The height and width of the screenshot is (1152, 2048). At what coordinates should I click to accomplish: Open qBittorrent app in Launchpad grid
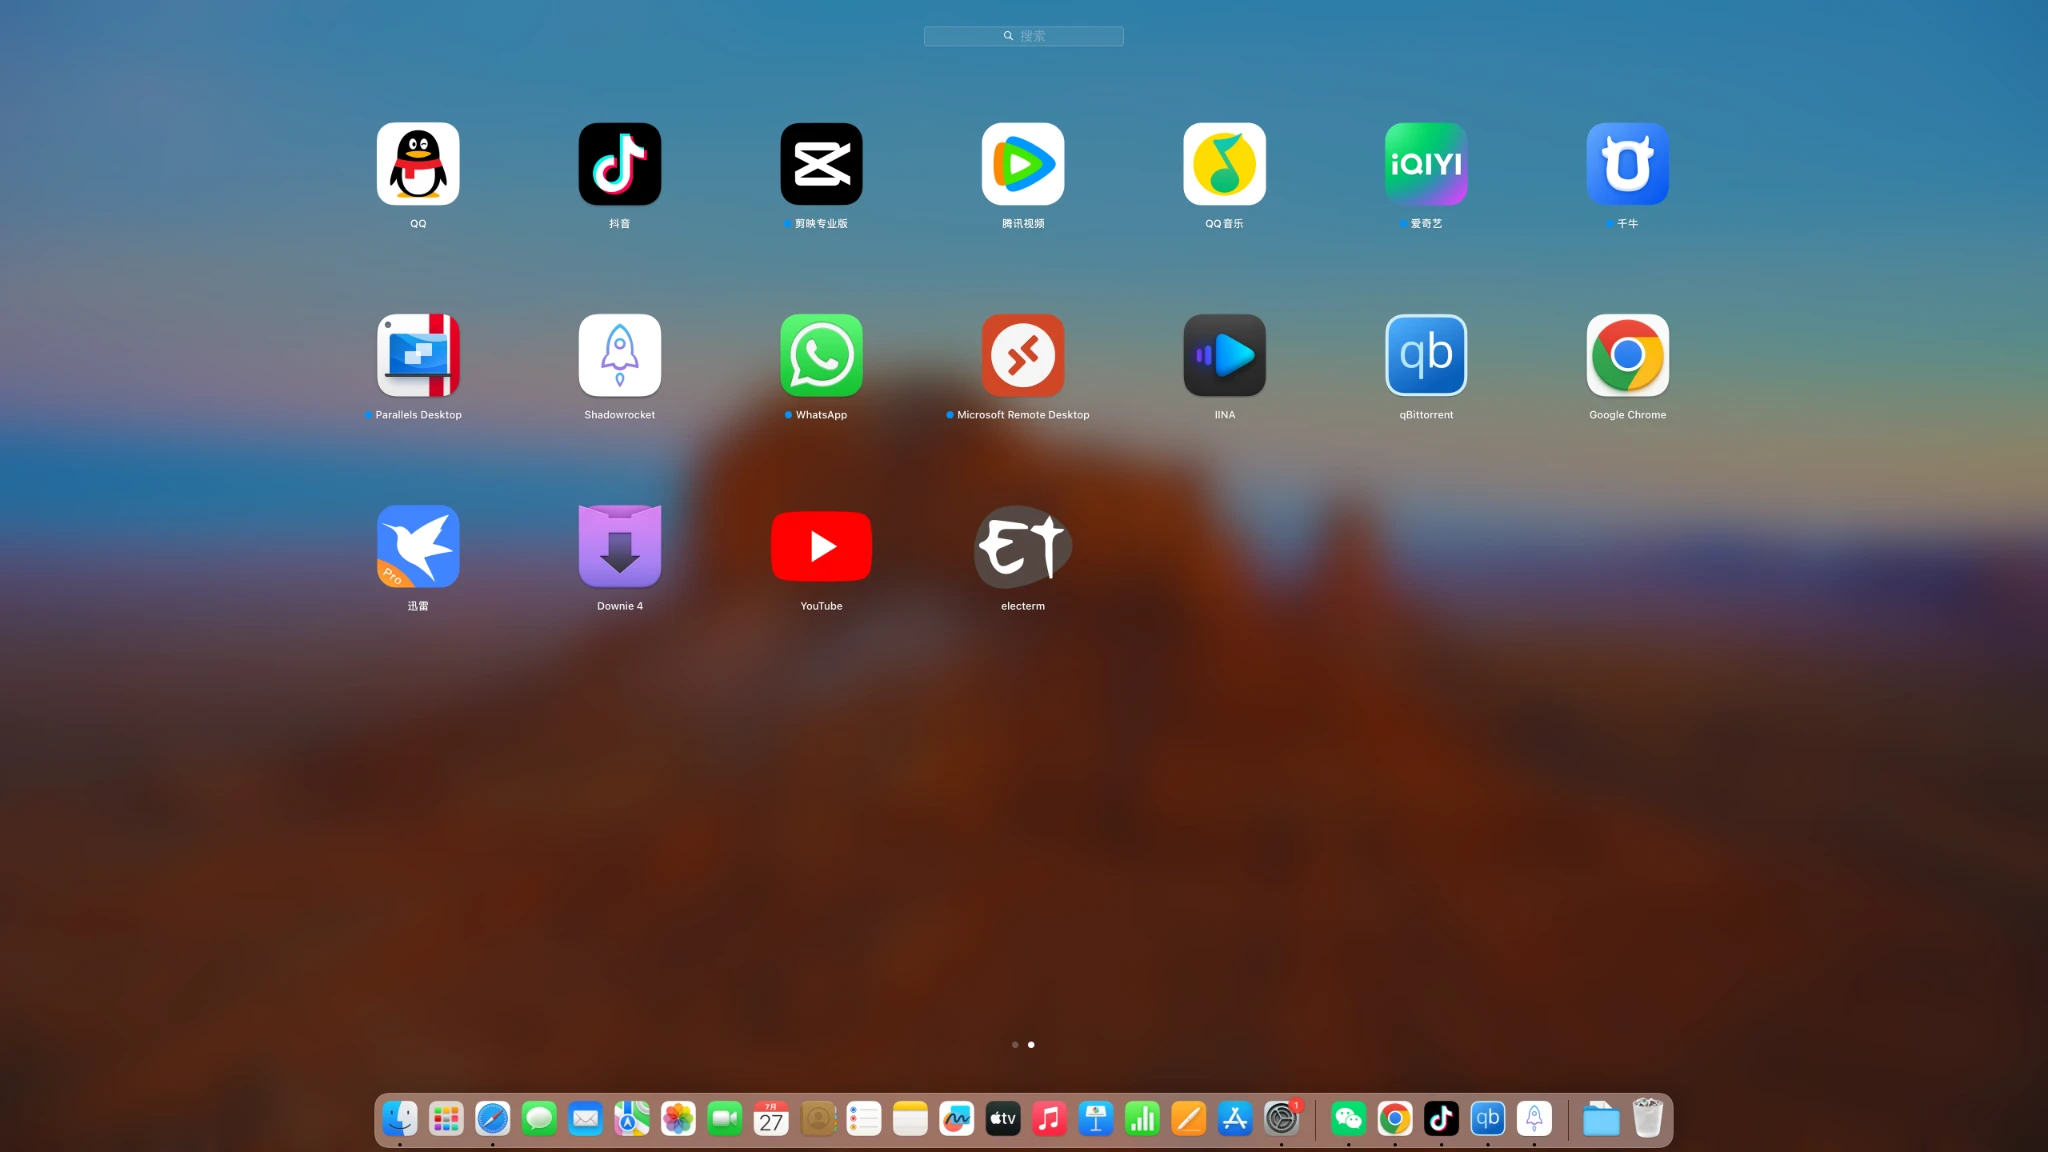(1426, 355)
